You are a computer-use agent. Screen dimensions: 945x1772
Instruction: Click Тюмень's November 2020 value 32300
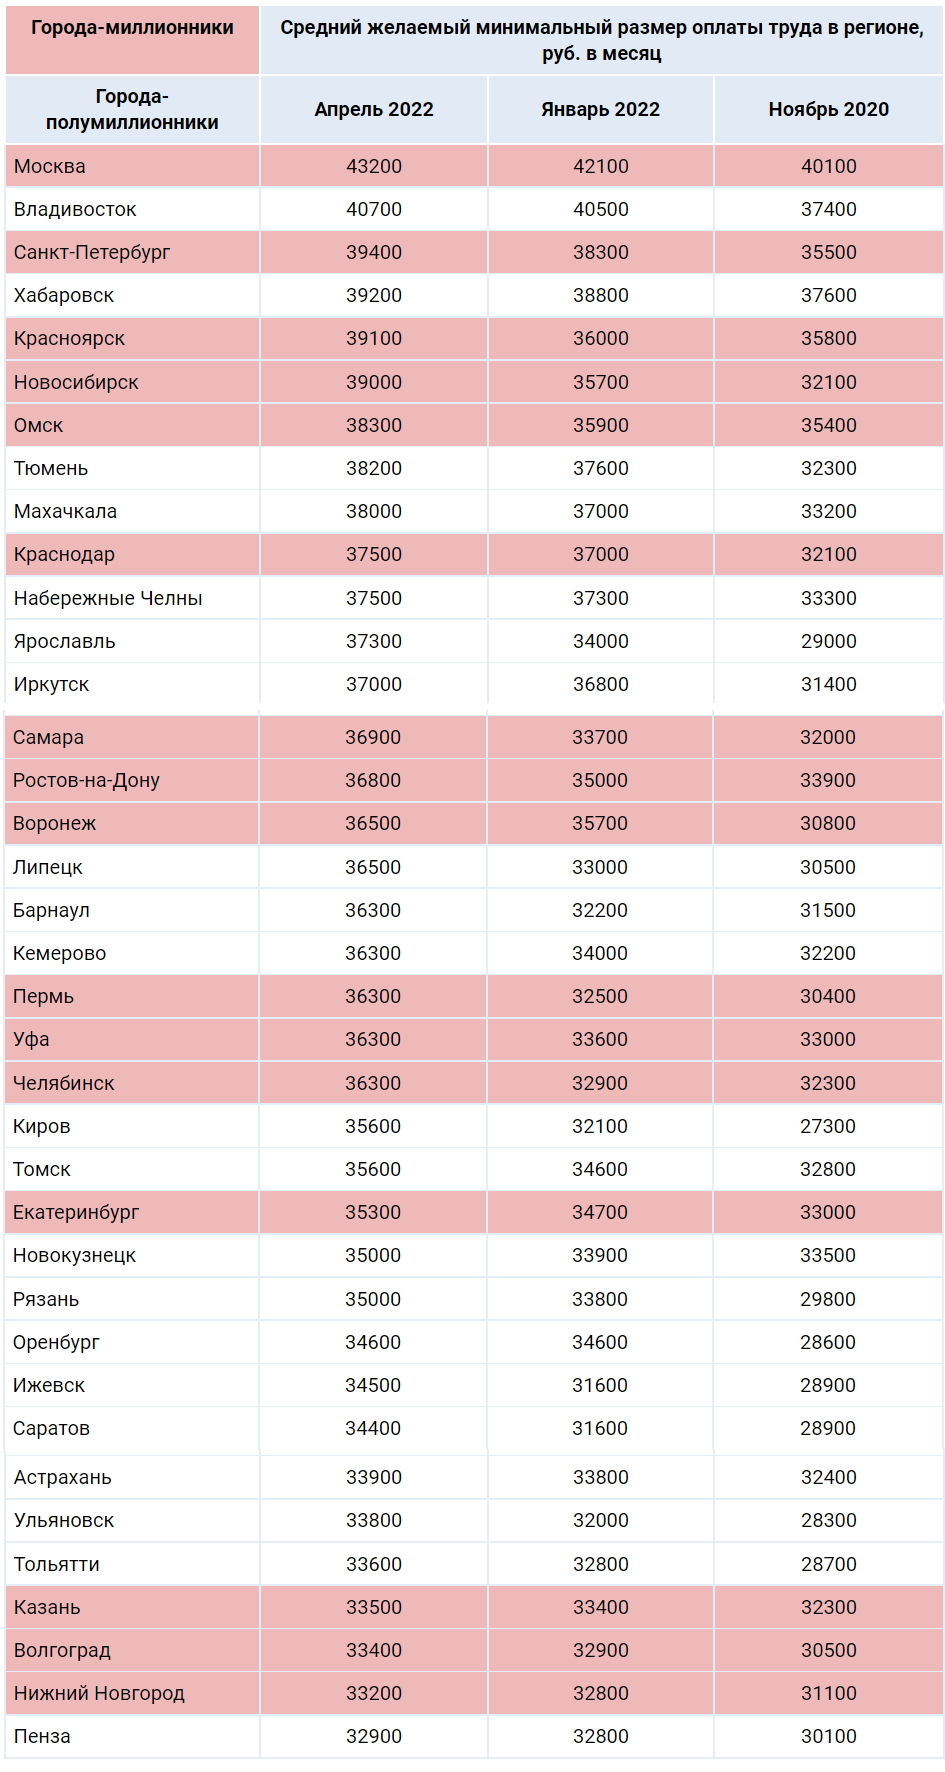coord(828,469)
